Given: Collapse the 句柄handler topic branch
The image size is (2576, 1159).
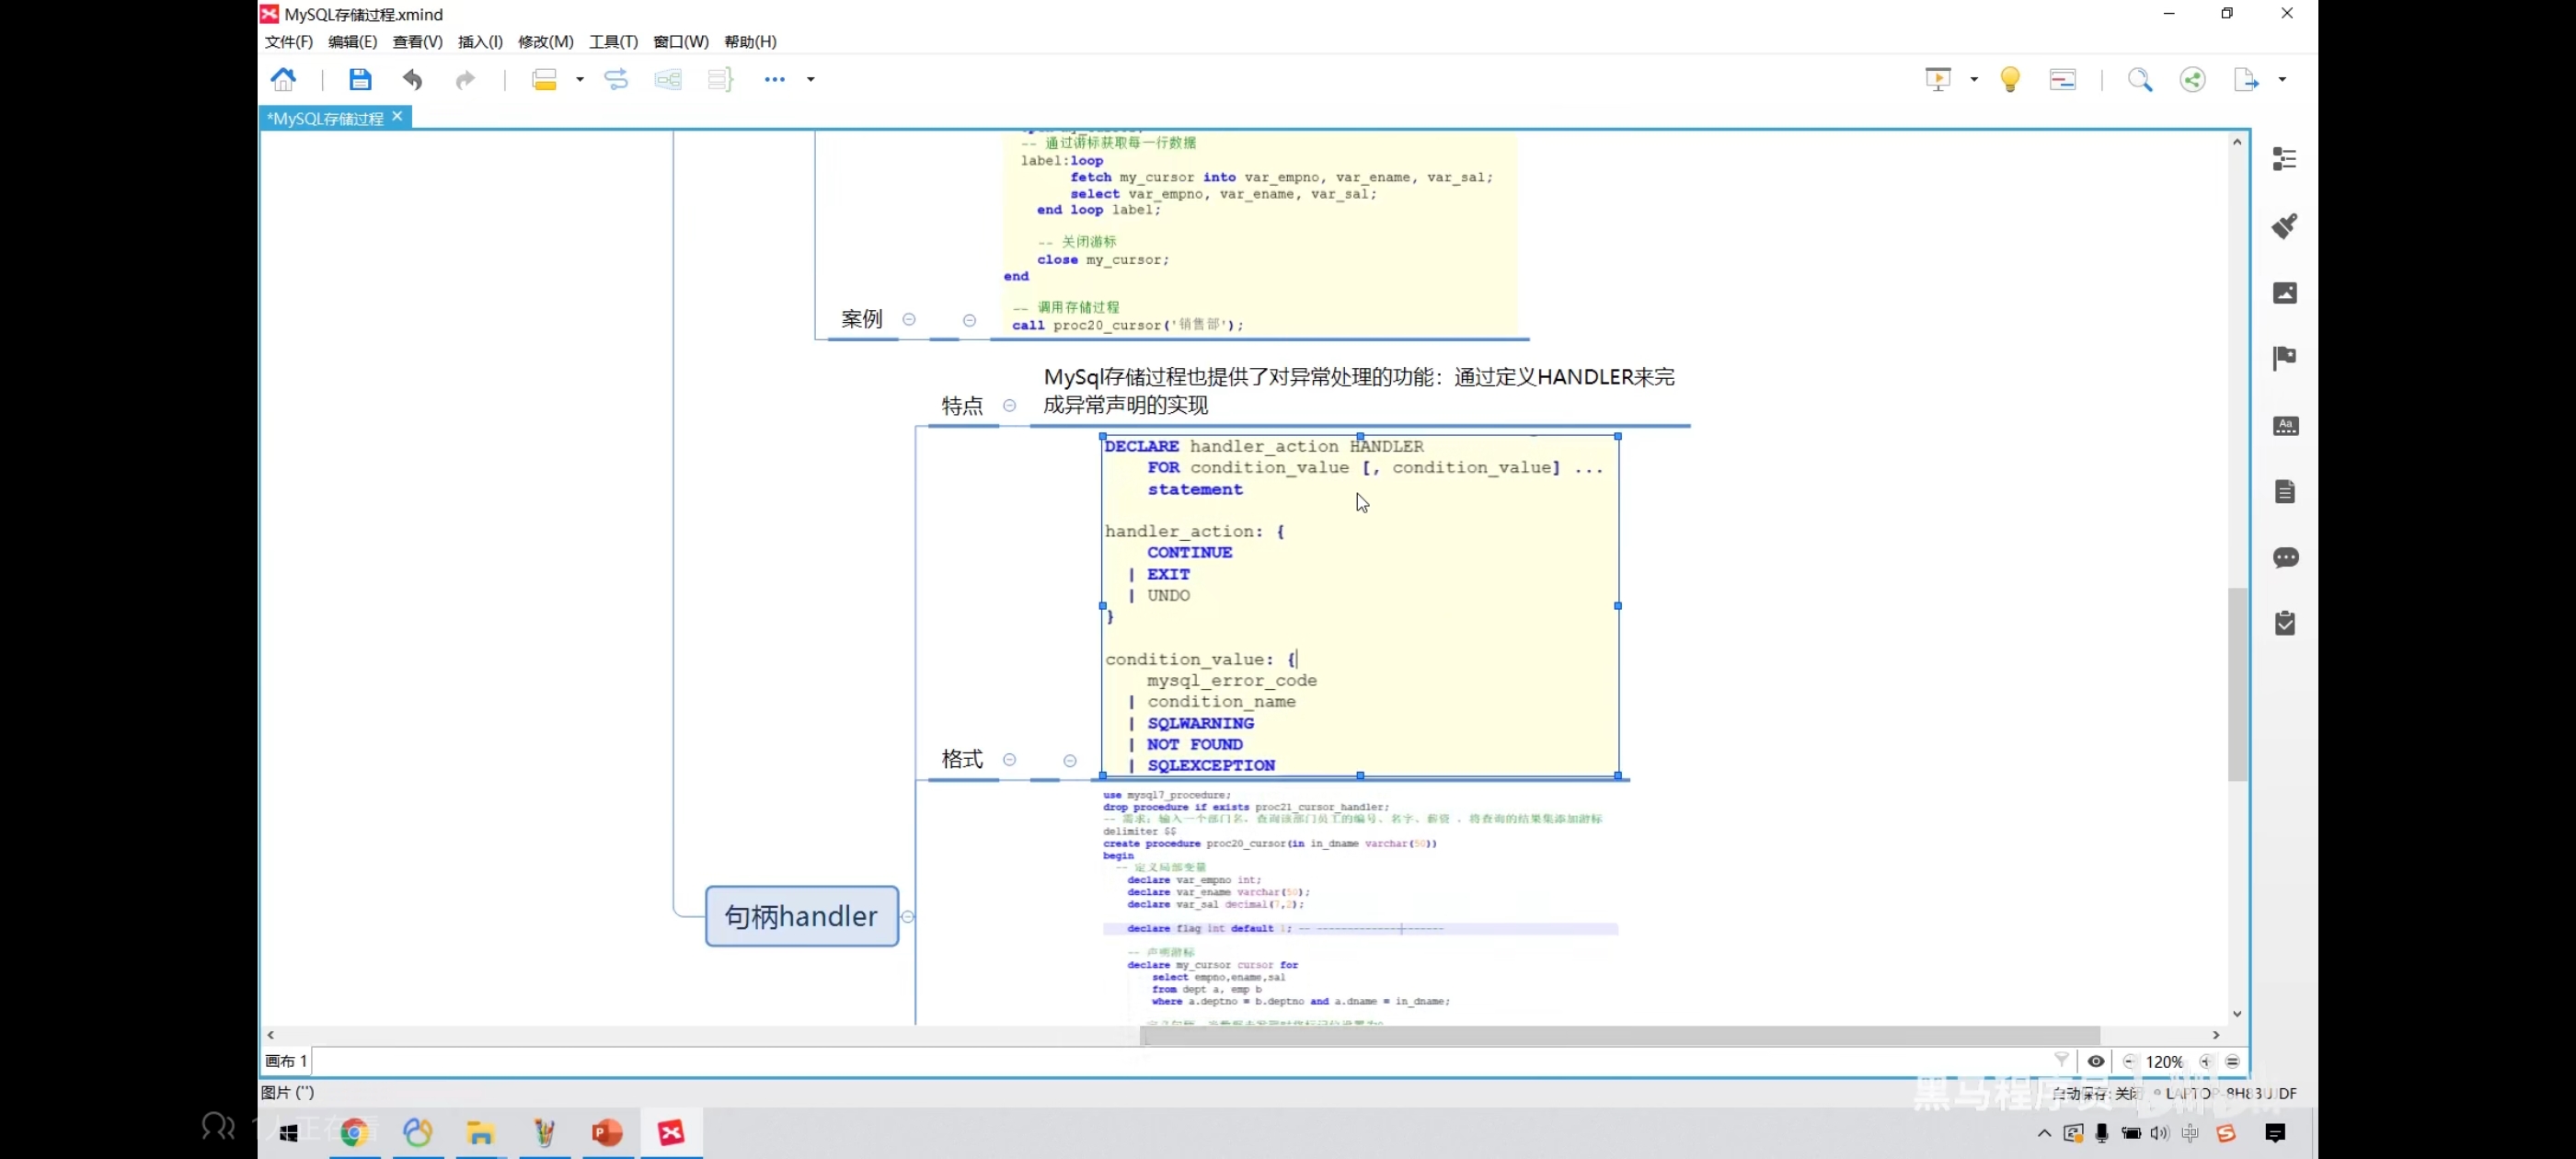Looking at the screenshot, I should point(907,916).
